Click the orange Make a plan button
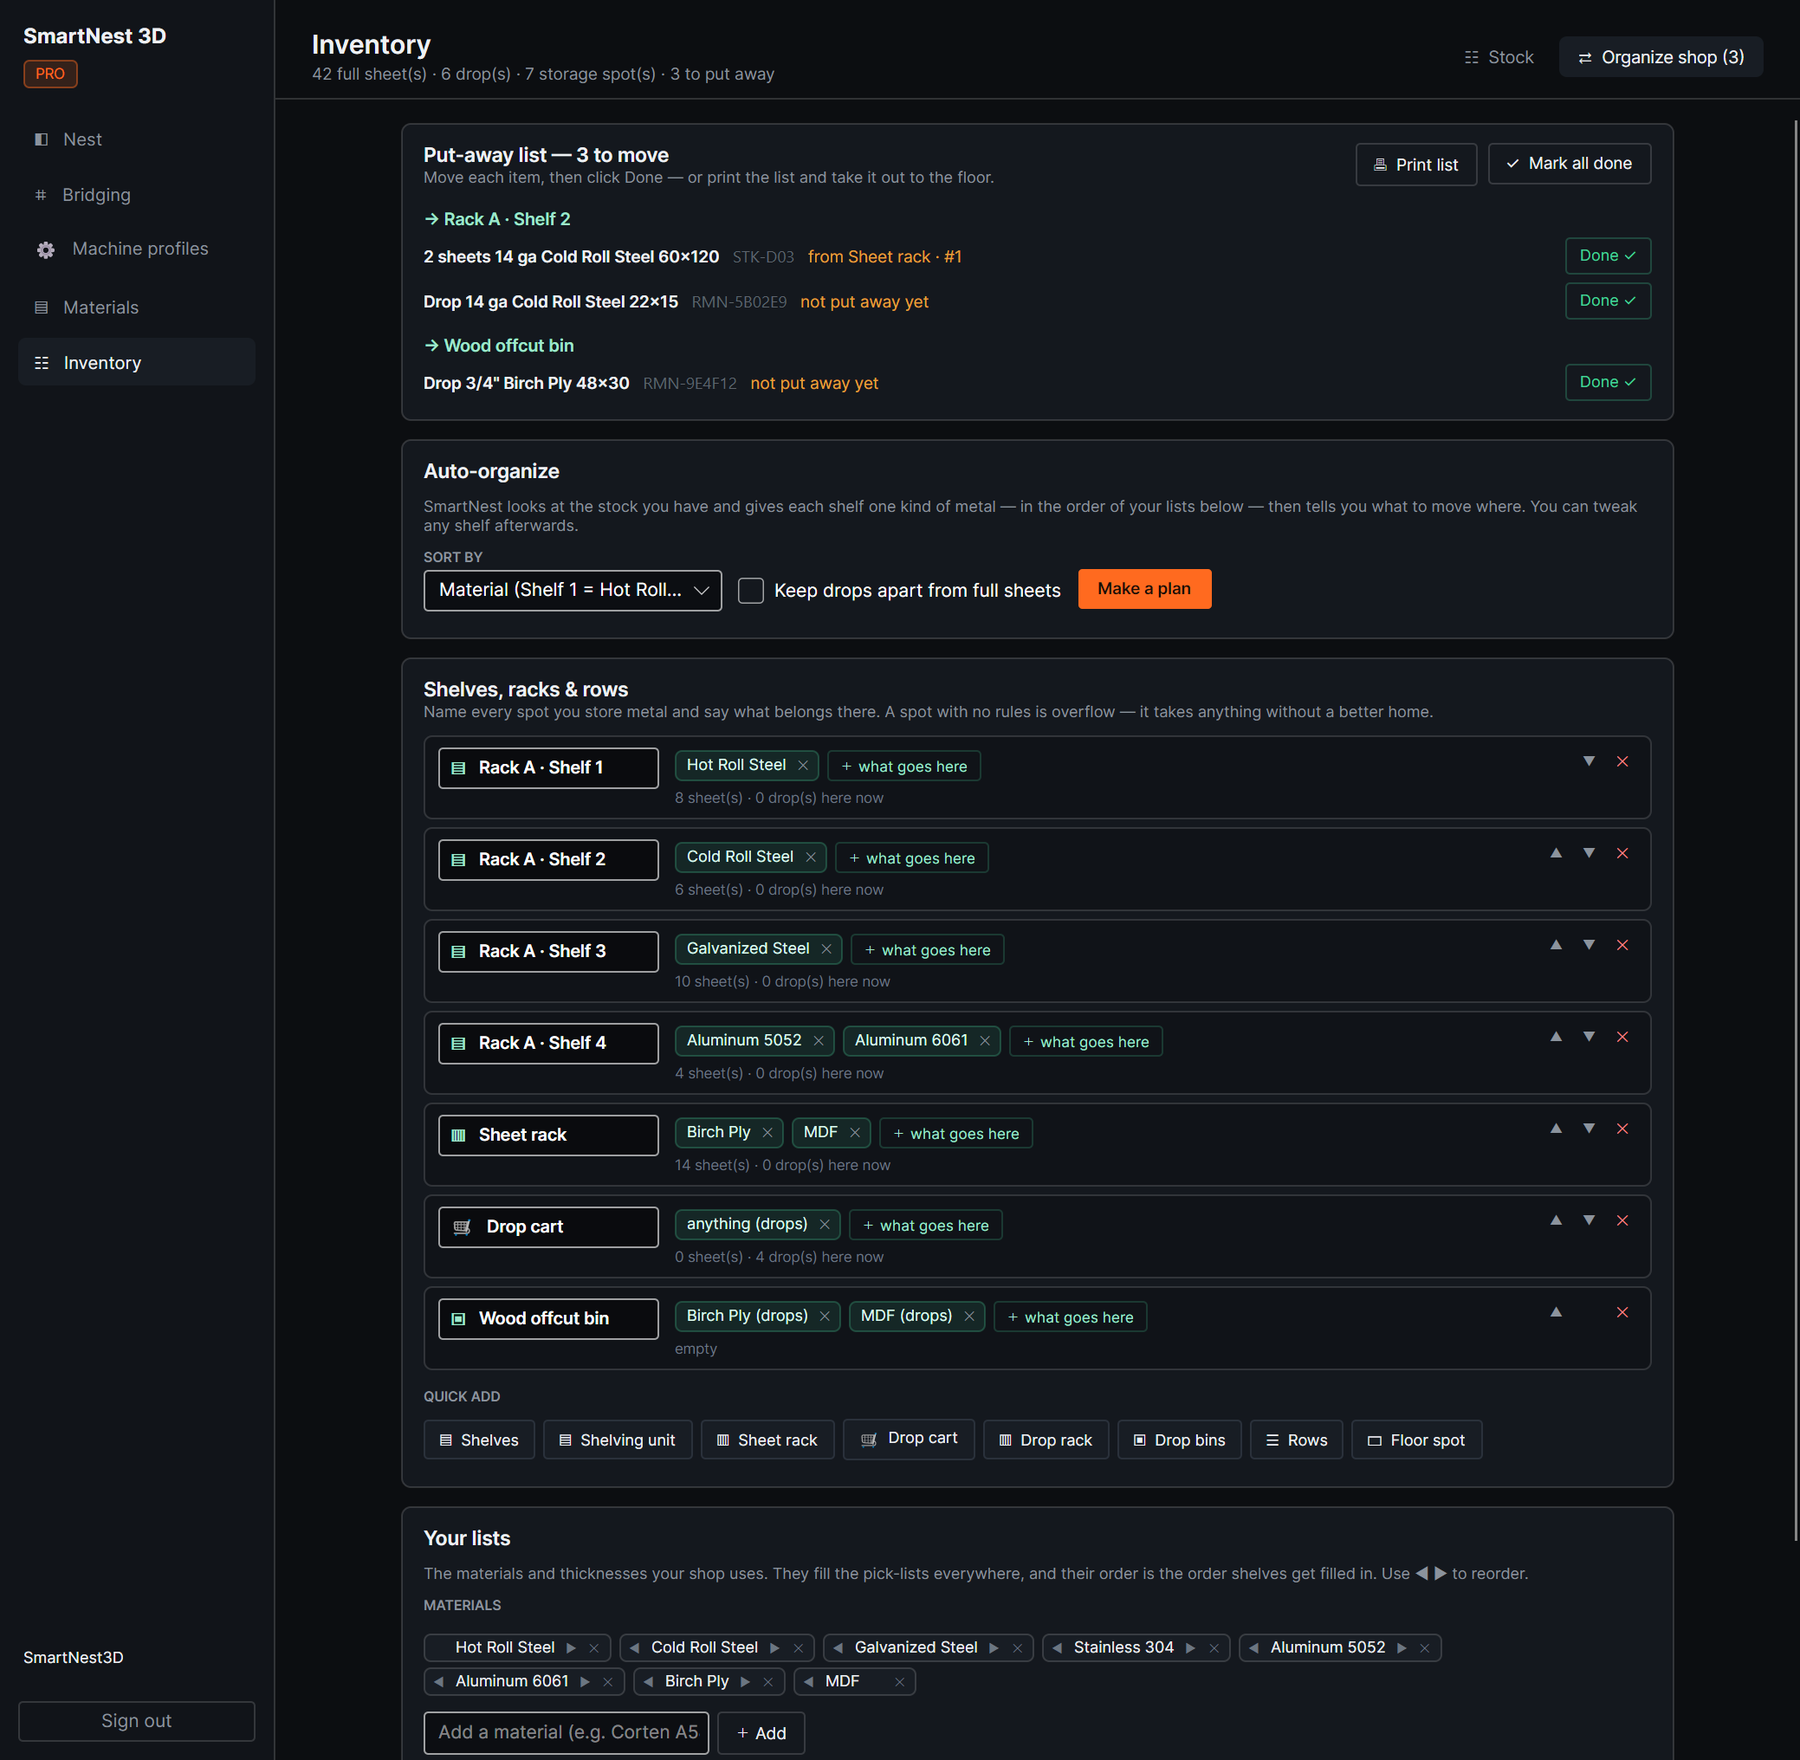This screenshot has width=1800, height=1760. click(1144, 589)
